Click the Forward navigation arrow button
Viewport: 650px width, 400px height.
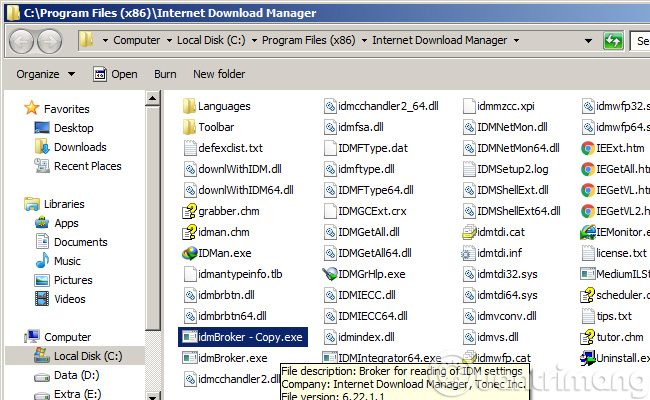(49, 41)
